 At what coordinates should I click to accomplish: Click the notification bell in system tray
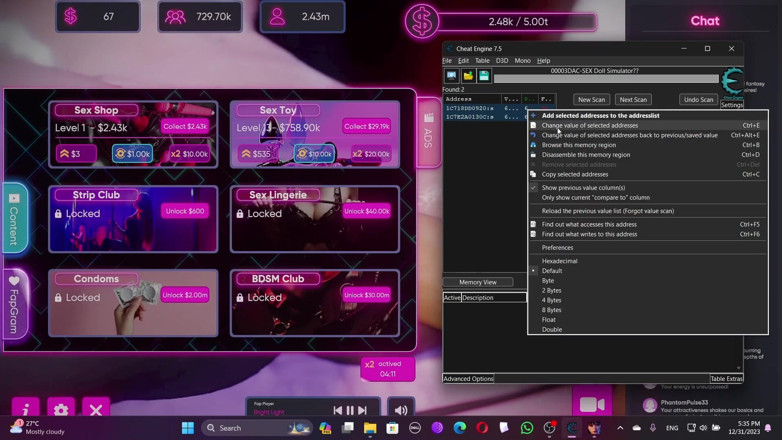(768, 428)
